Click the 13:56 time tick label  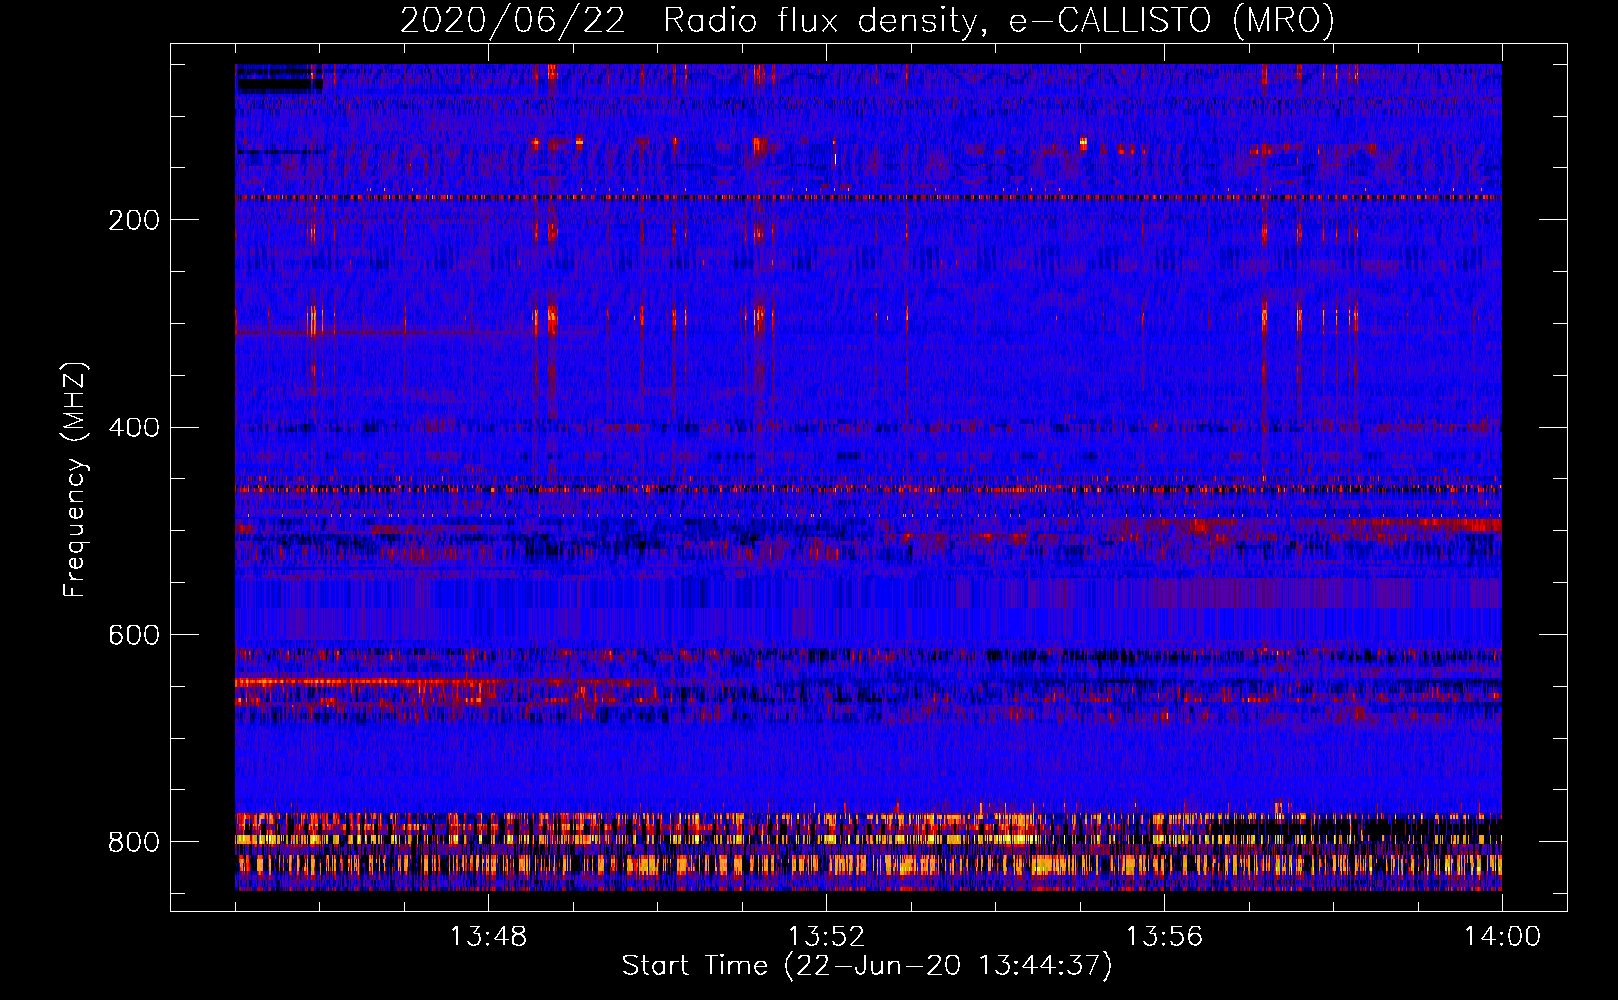coord(1164,937)
